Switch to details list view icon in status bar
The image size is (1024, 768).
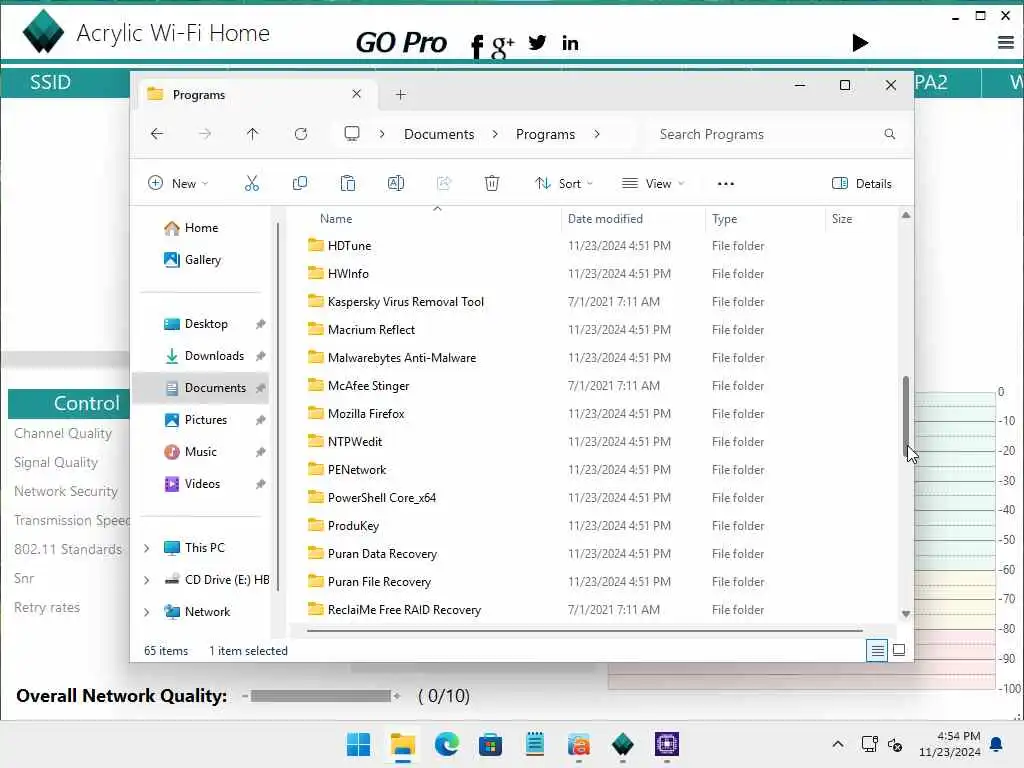(x=877, y=650)
